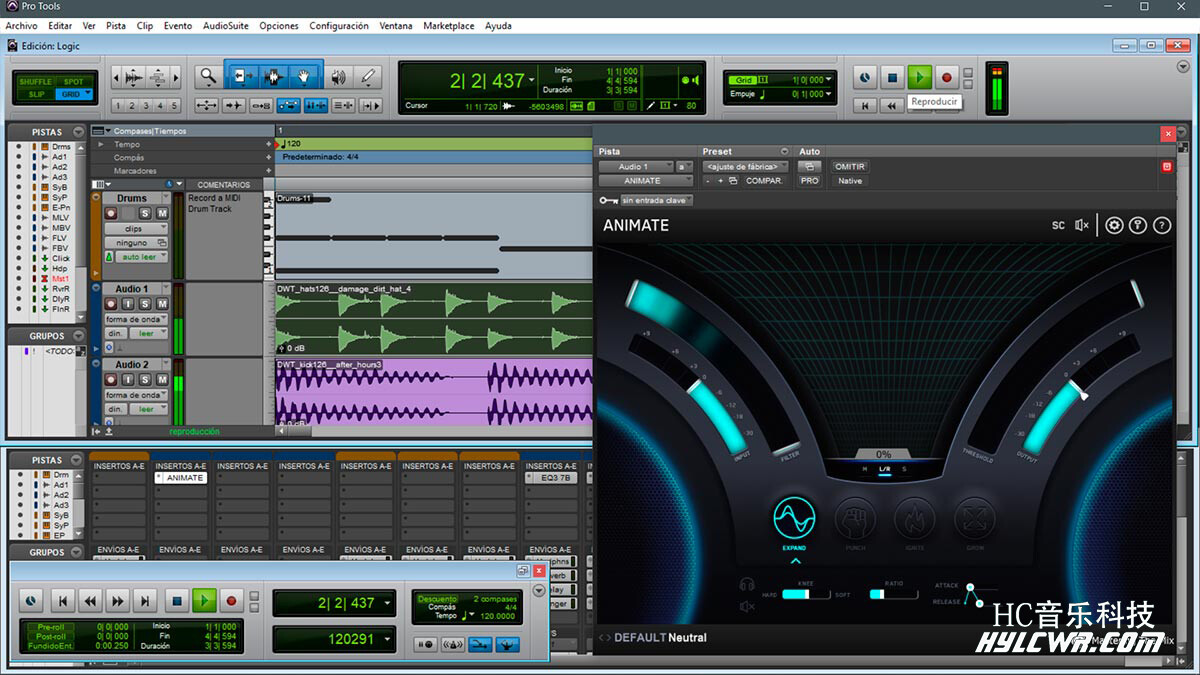Click Fast Forward in the floating Transport window
Viewport: 1200px width, 675px height.
118,601
